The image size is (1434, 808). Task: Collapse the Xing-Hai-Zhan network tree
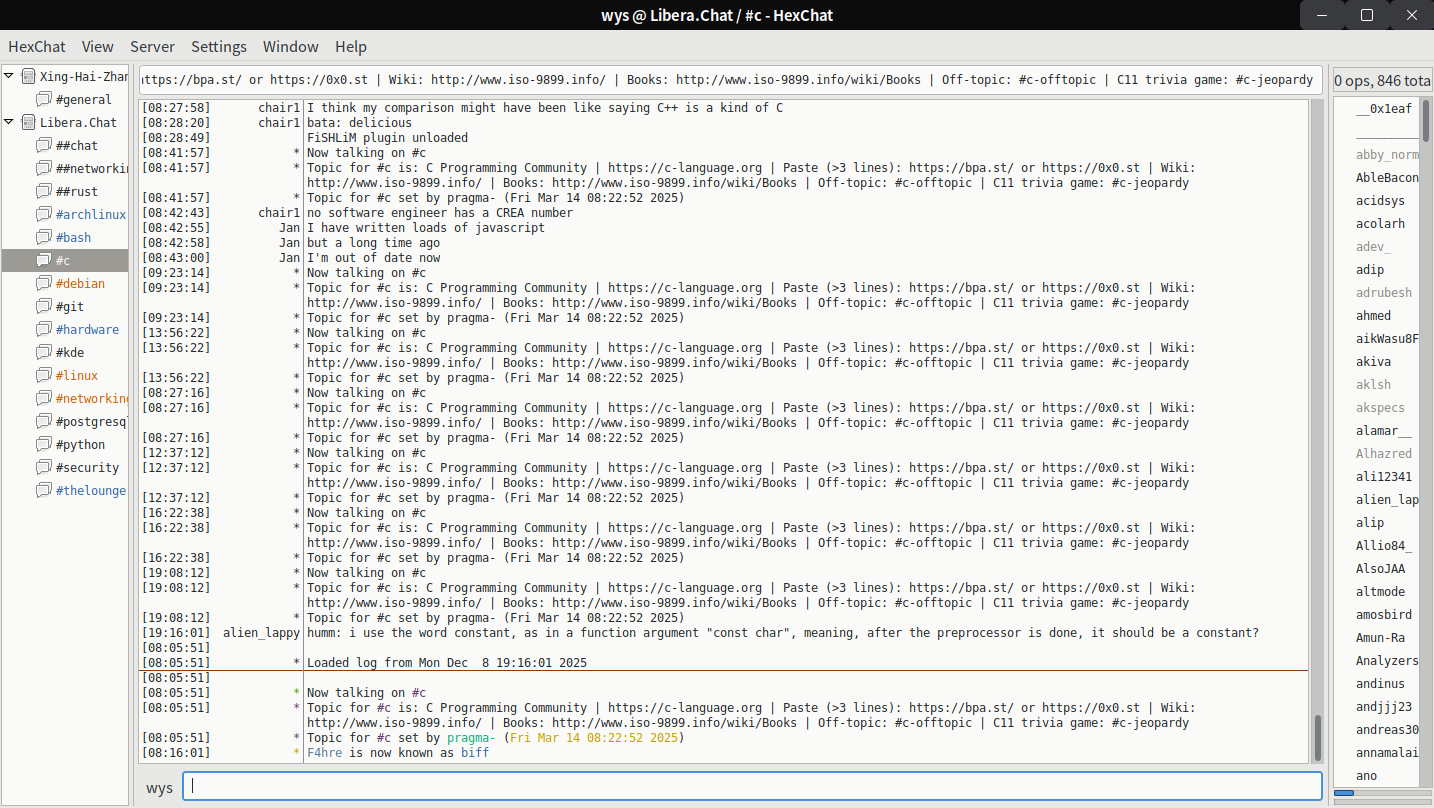tap(9, 76)
